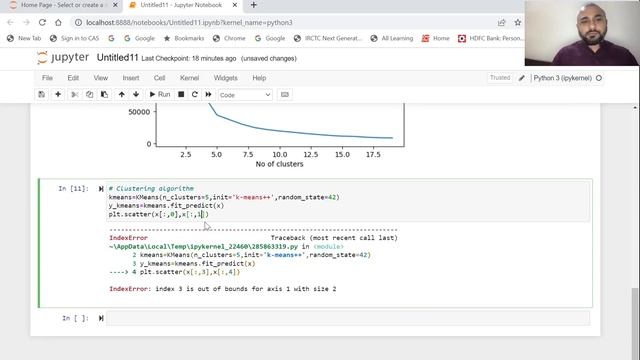The image size is (640, 360).
Task: Open the Cell menu
Action: (x=159, y=78)
